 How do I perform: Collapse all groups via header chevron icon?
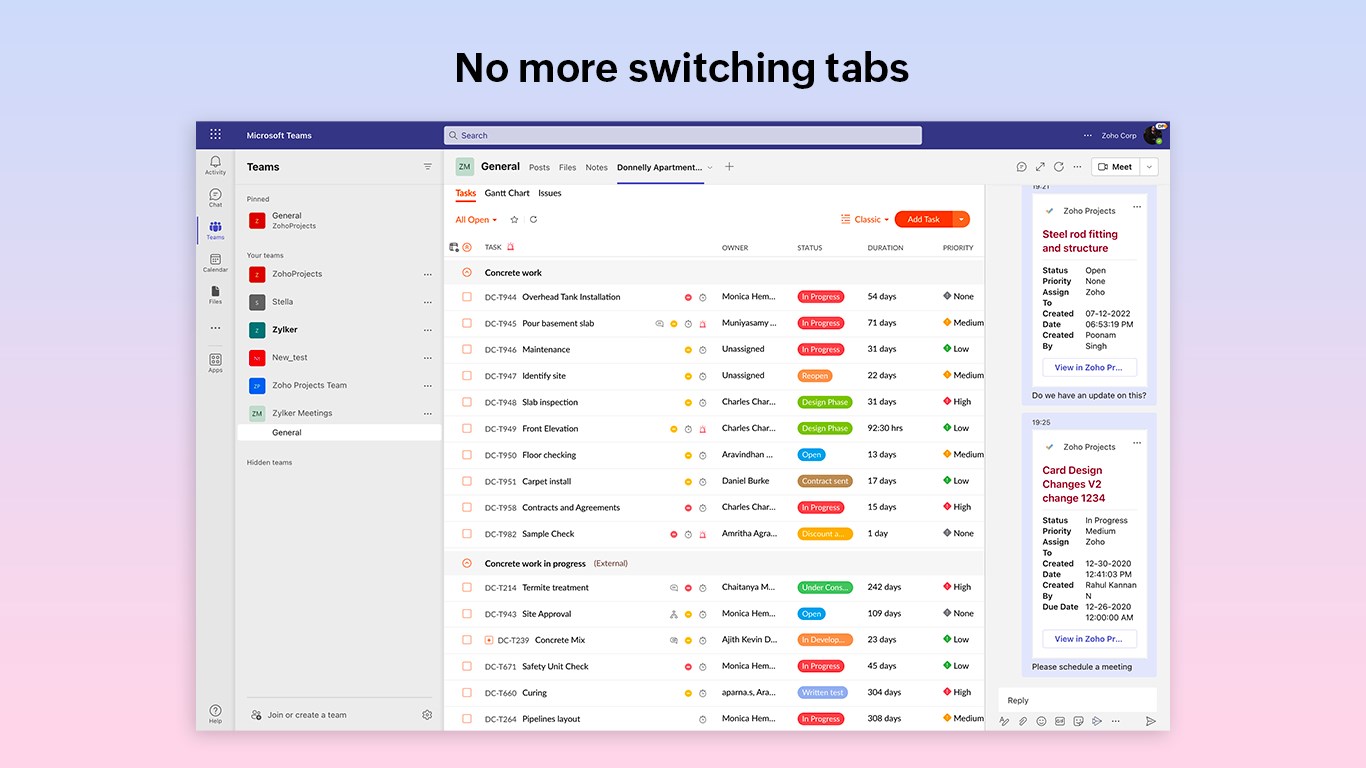tap(467, 247)
